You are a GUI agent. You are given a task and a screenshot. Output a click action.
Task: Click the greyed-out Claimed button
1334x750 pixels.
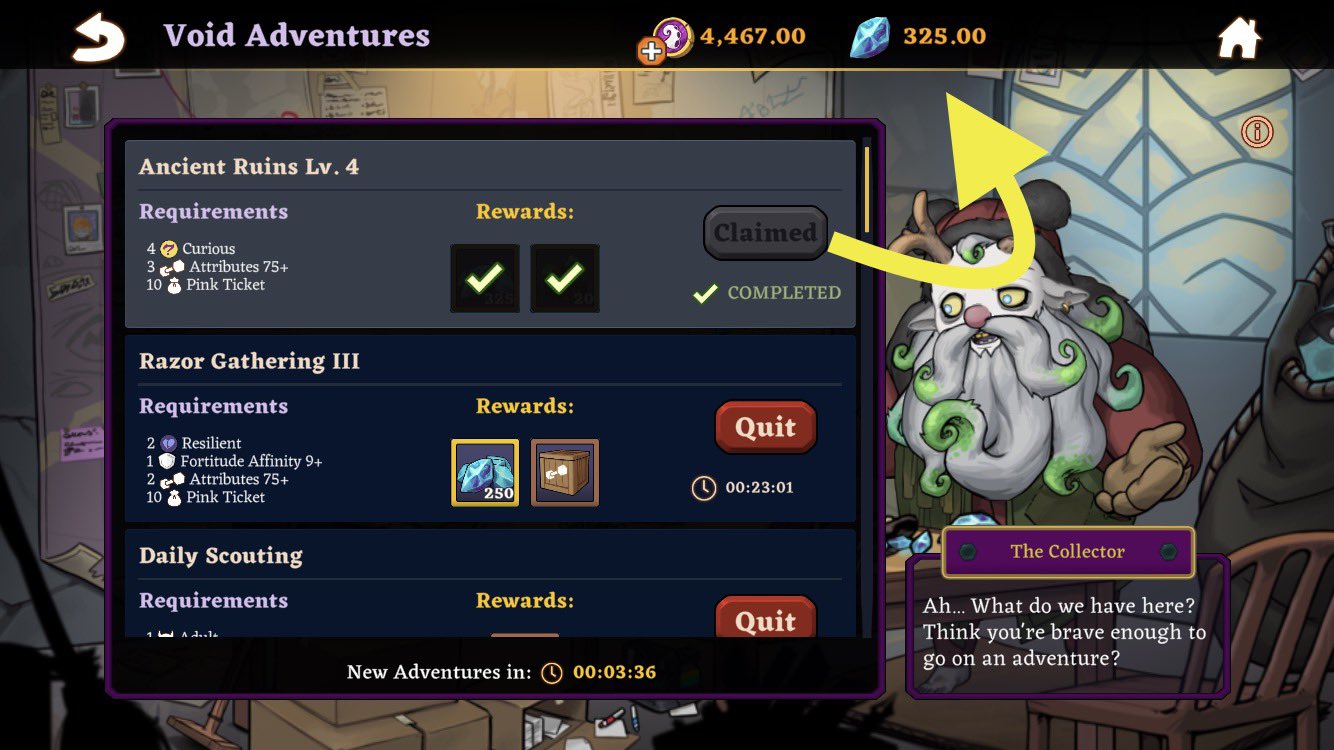pos(766,232)
